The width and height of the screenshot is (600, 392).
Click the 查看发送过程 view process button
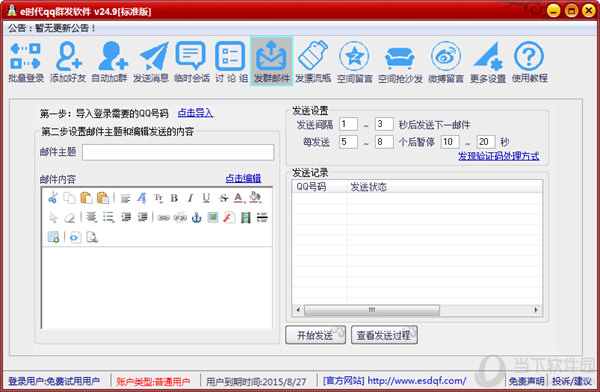pyautogui.click(x=384, y=335)
